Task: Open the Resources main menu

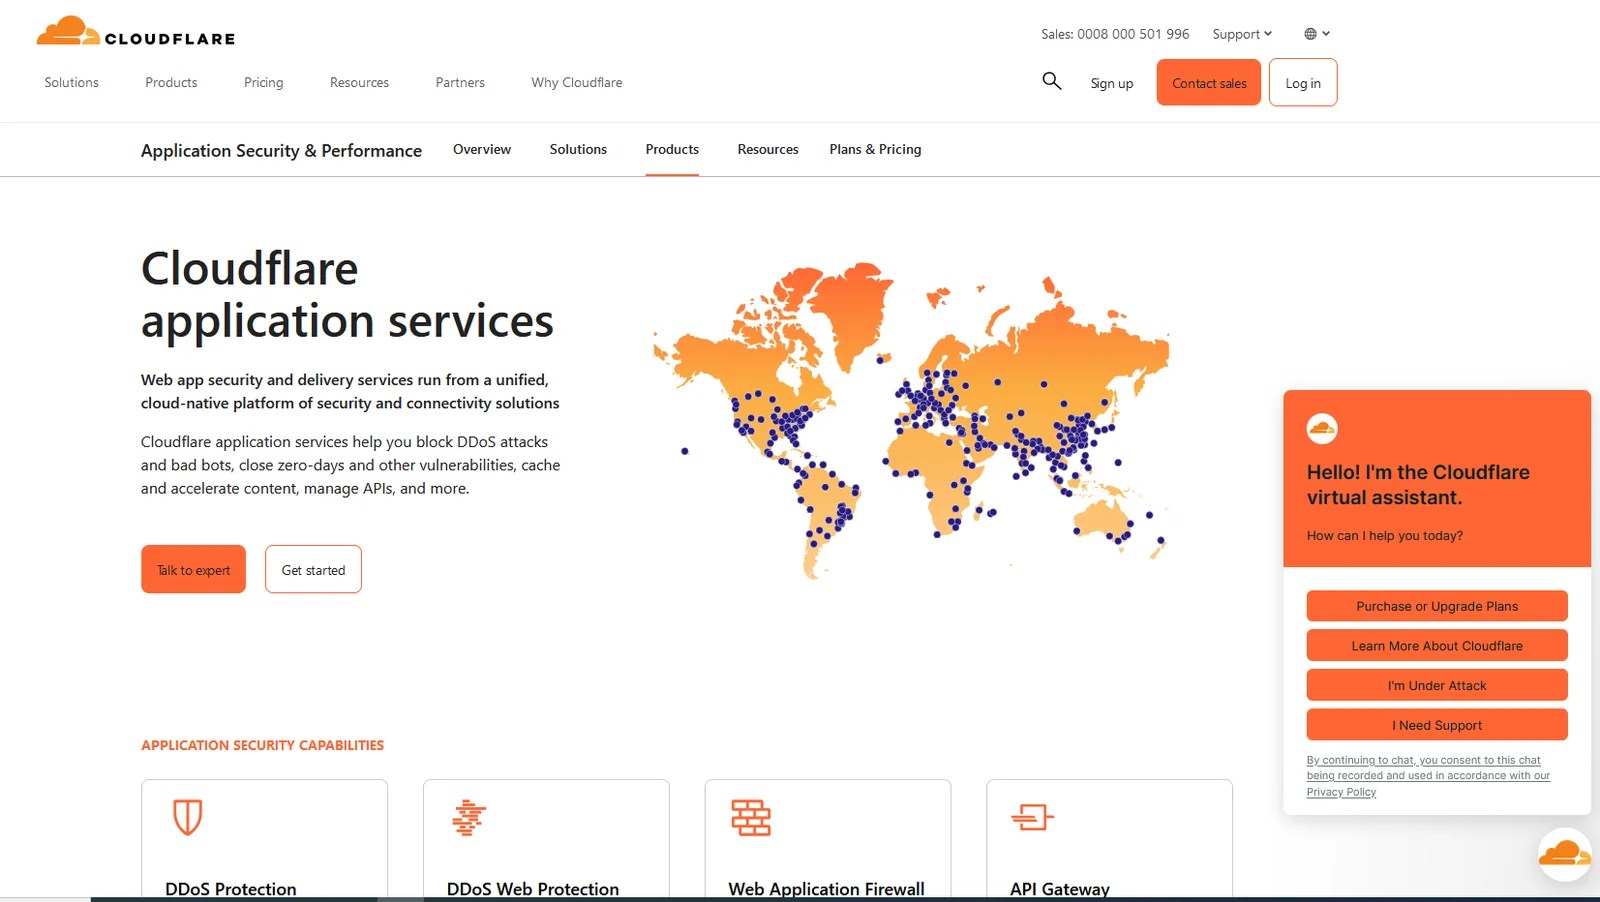Action: pyautogui.click(x=359, y=83)
